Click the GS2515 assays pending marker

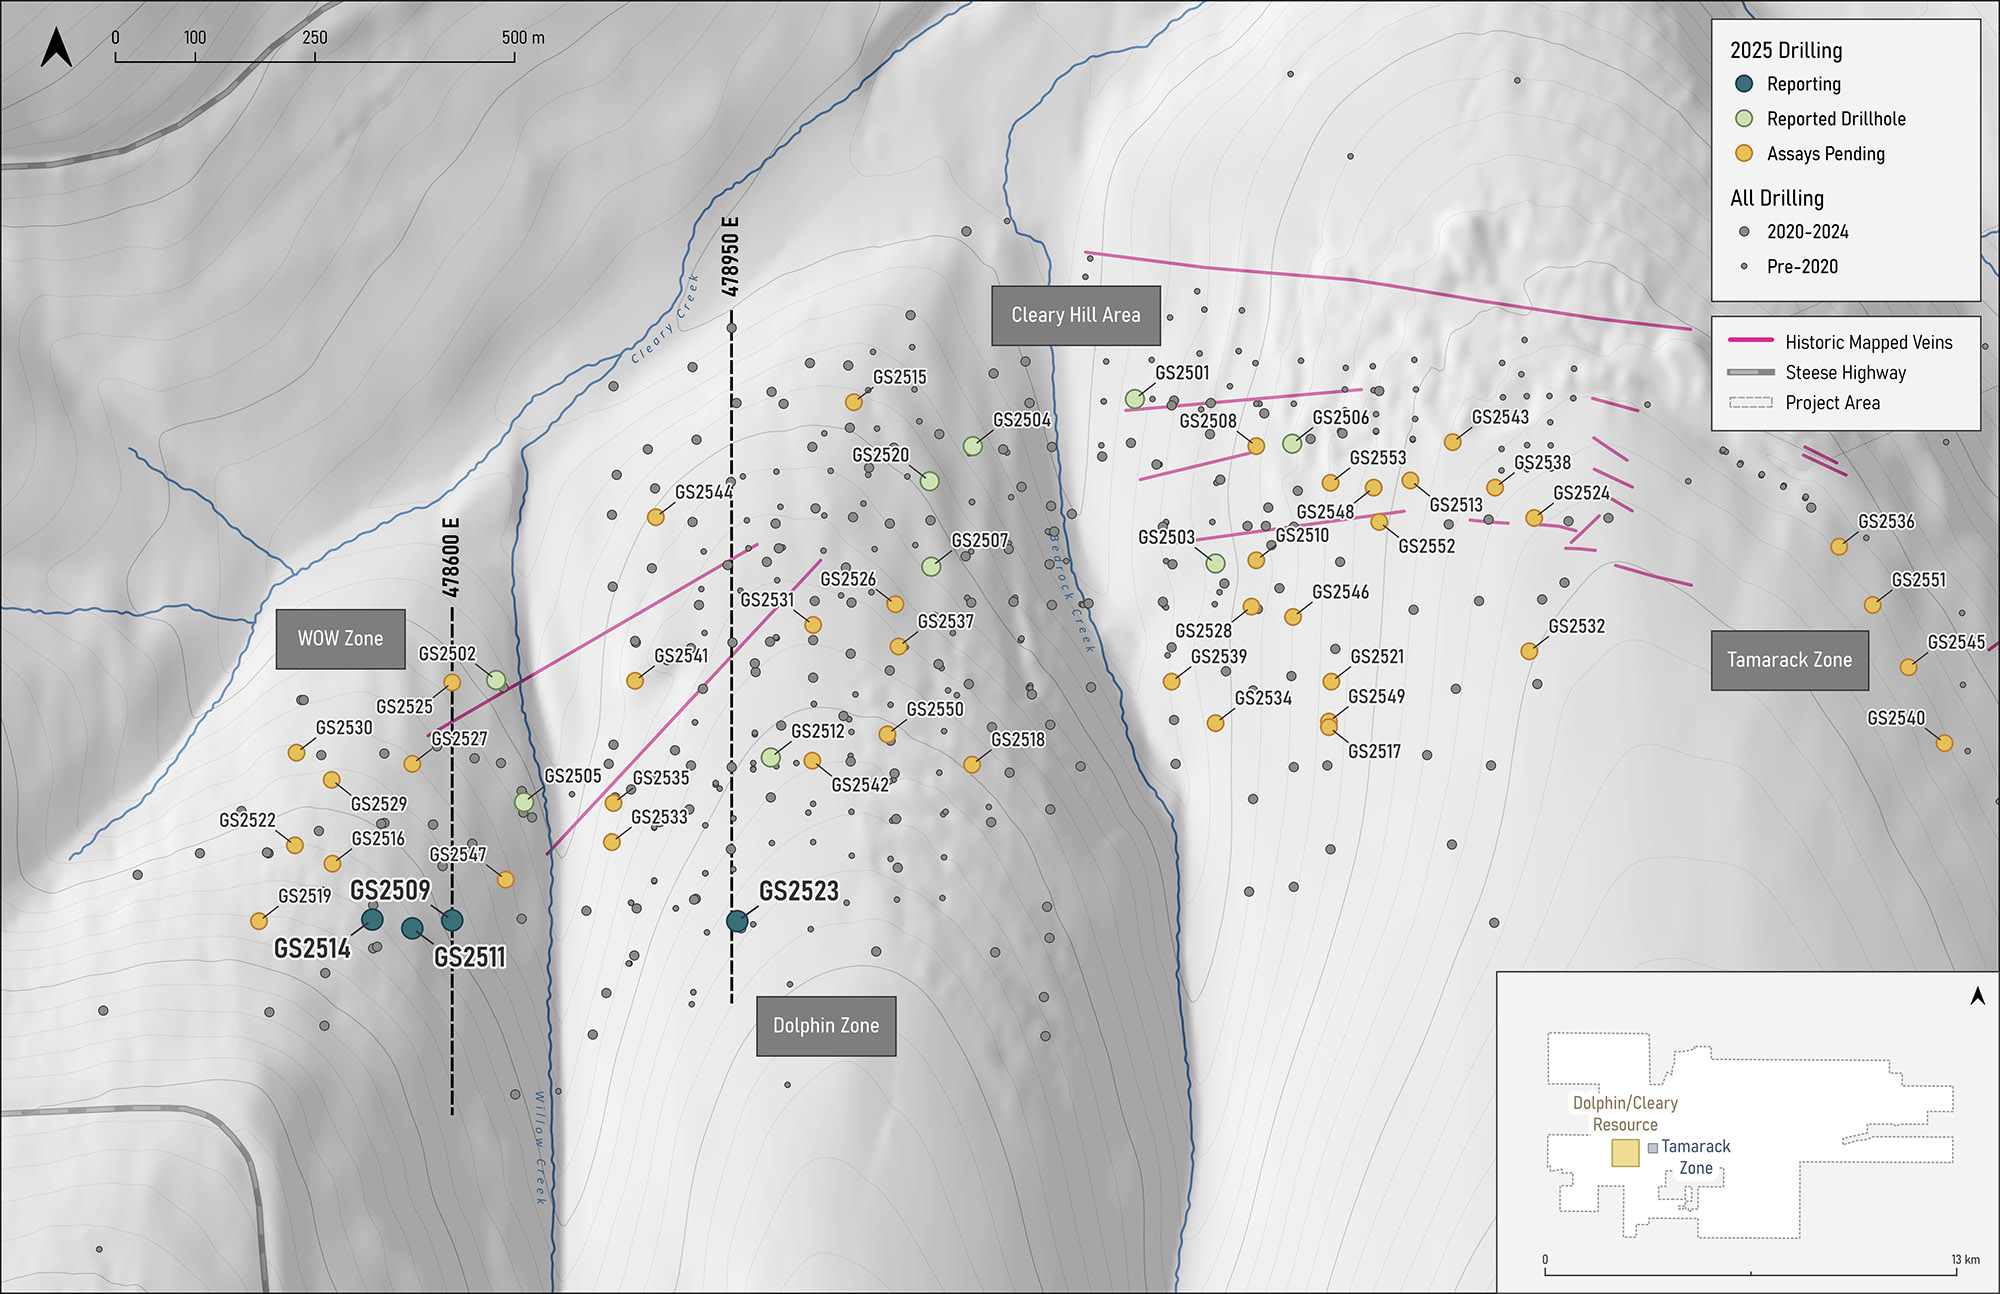tap(853, 402)
